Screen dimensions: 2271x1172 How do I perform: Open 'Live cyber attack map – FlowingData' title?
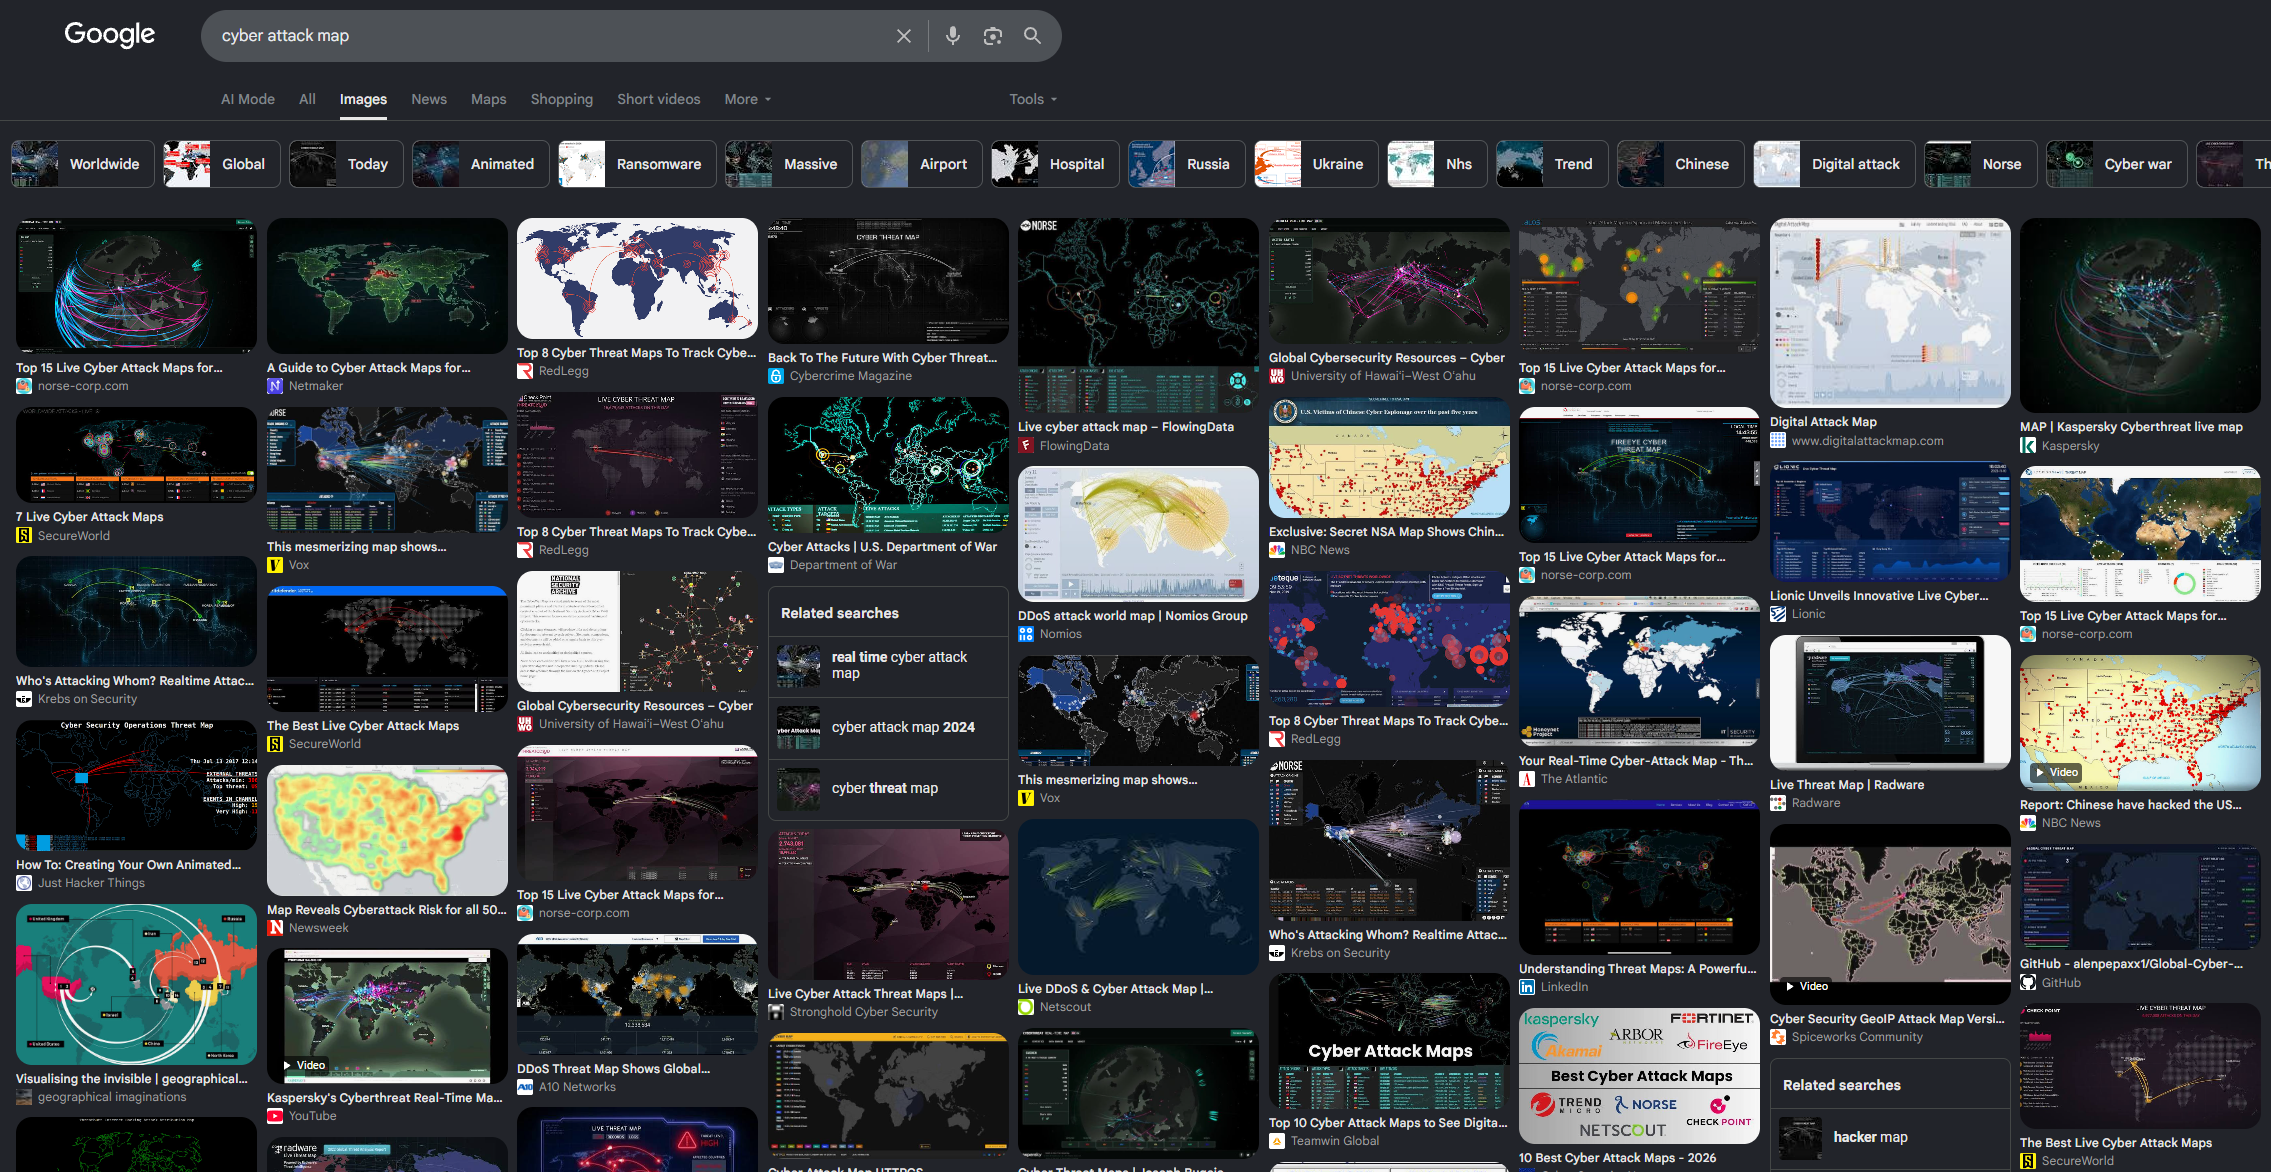pos(1126,427)
